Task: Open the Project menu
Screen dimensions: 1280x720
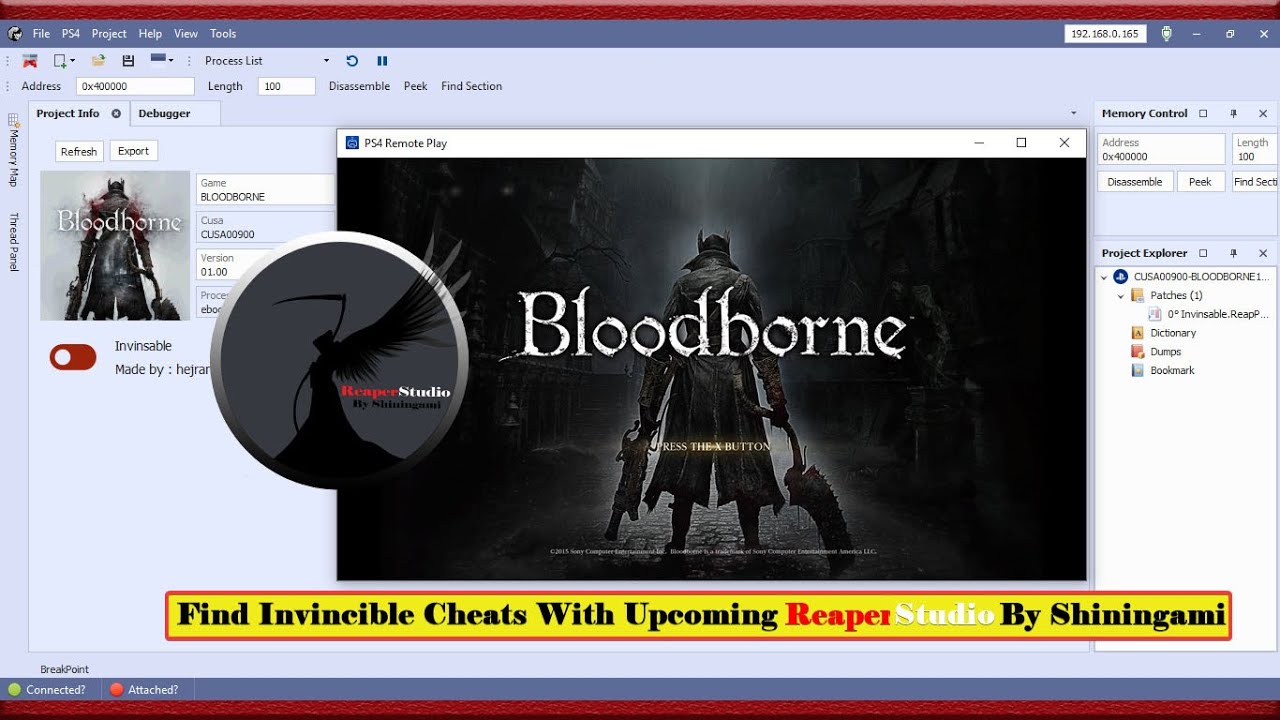Action: pos(109,34)
